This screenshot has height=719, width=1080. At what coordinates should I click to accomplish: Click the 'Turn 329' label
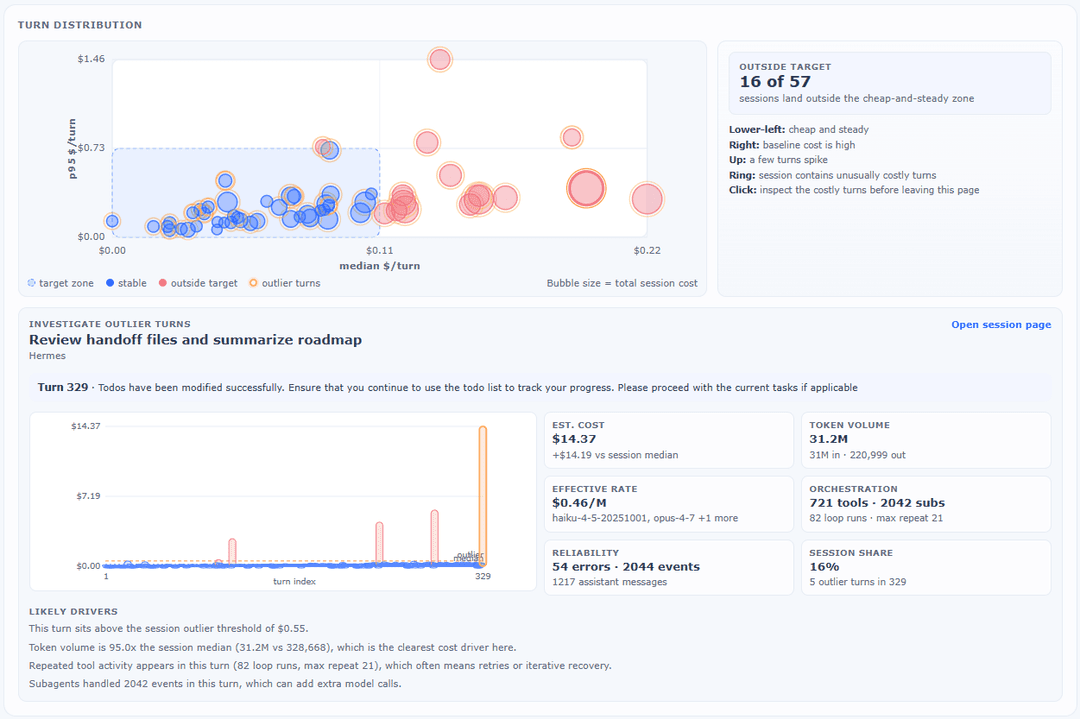63,387
